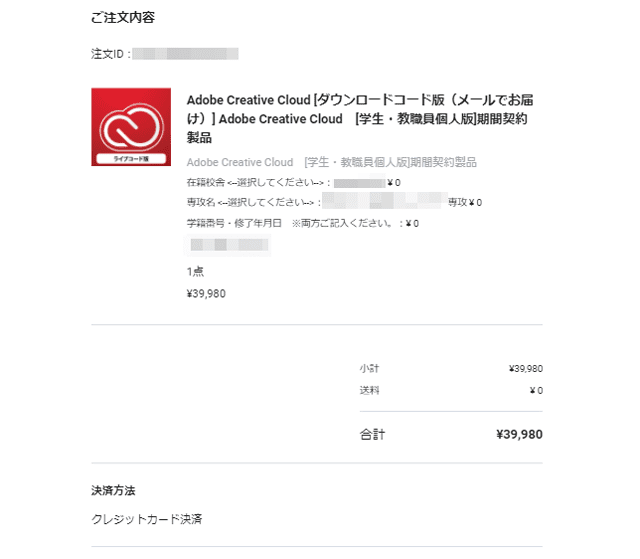The height and width of the screenshot is (559, 640).
Task: Click the 専攻名 option line
Action: point(334,202)
